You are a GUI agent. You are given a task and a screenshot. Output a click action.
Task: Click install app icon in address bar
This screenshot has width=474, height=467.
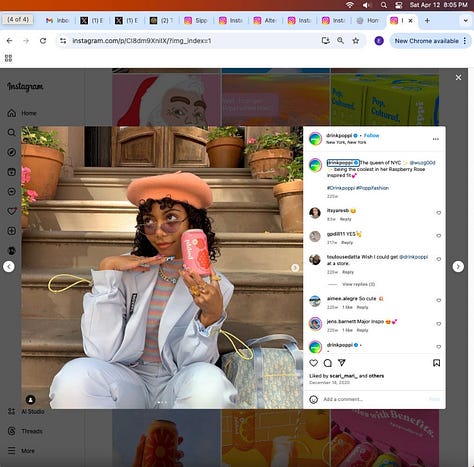coord(325,41)
